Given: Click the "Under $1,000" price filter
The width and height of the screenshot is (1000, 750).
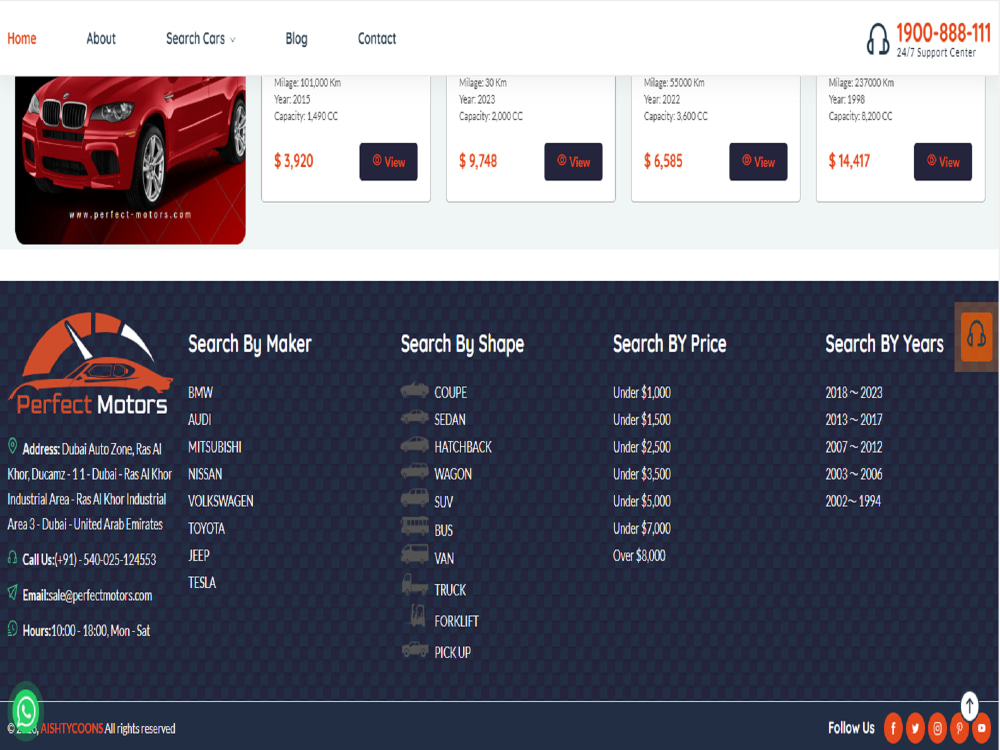Looking at the screenshot, I should (x=641, y=392).
